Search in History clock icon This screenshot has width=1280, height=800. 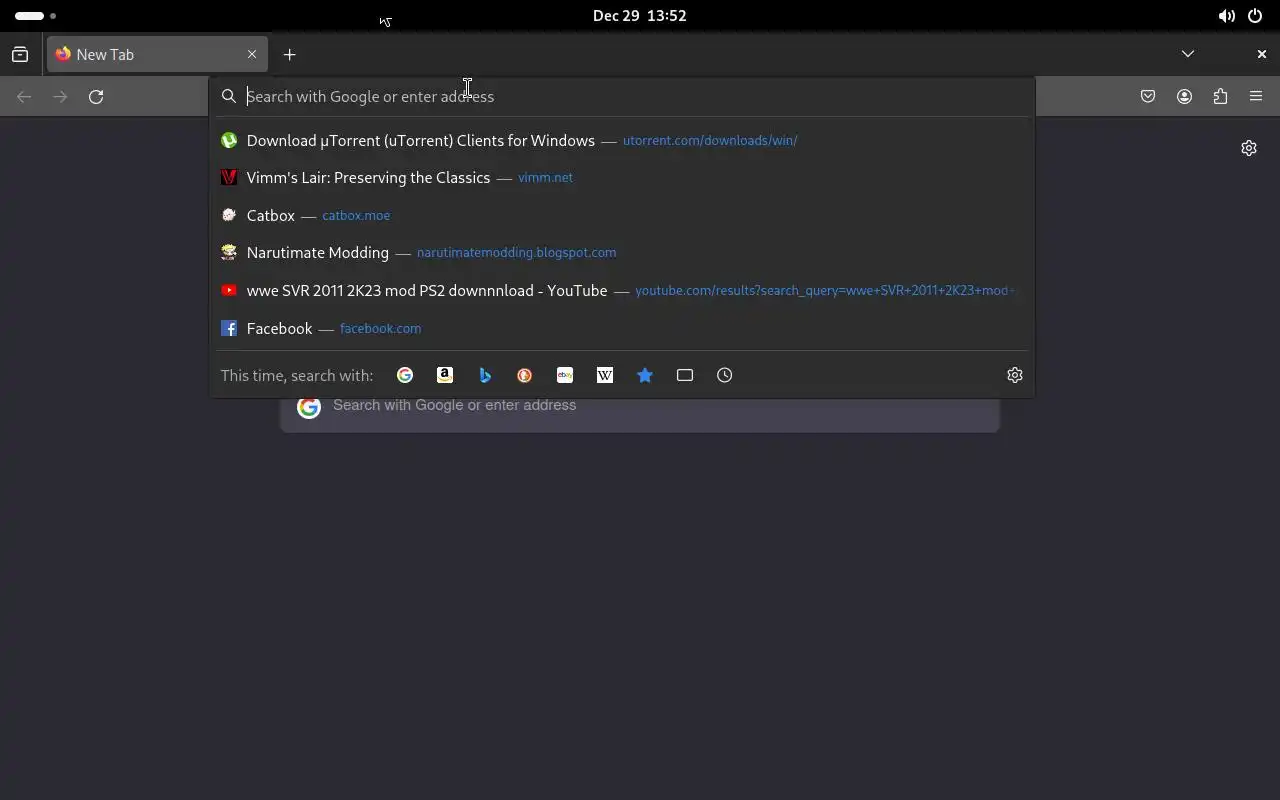coord(725,375)
